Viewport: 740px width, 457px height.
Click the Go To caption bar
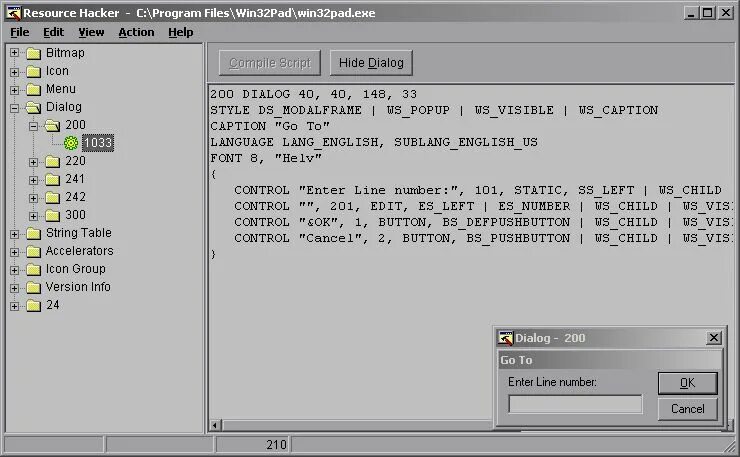point(610,360)
